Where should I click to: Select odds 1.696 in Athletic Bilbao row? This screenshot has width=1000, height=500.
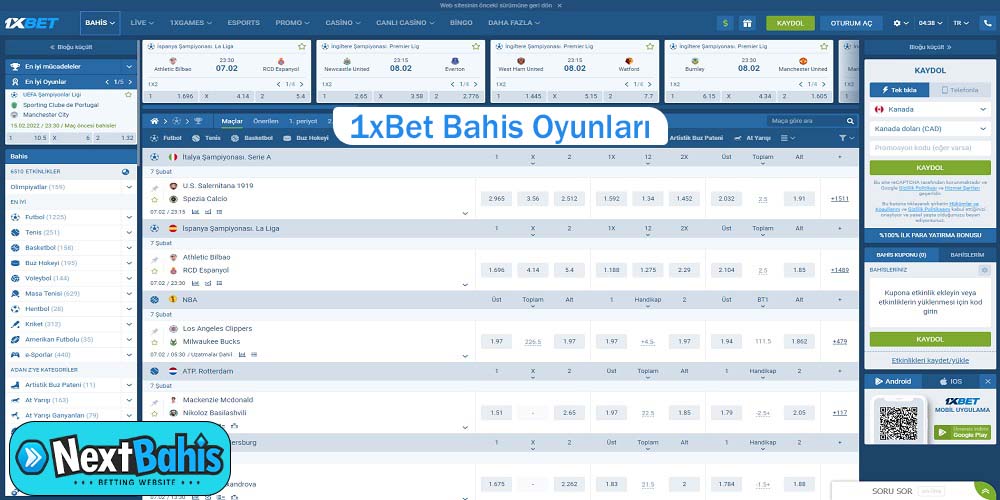click(x=496, y=270)
